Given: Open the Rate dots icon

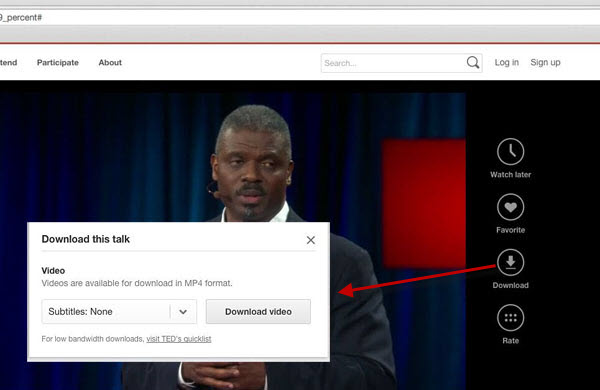Looking at the screenshot, I should click(x=510, y=318).
